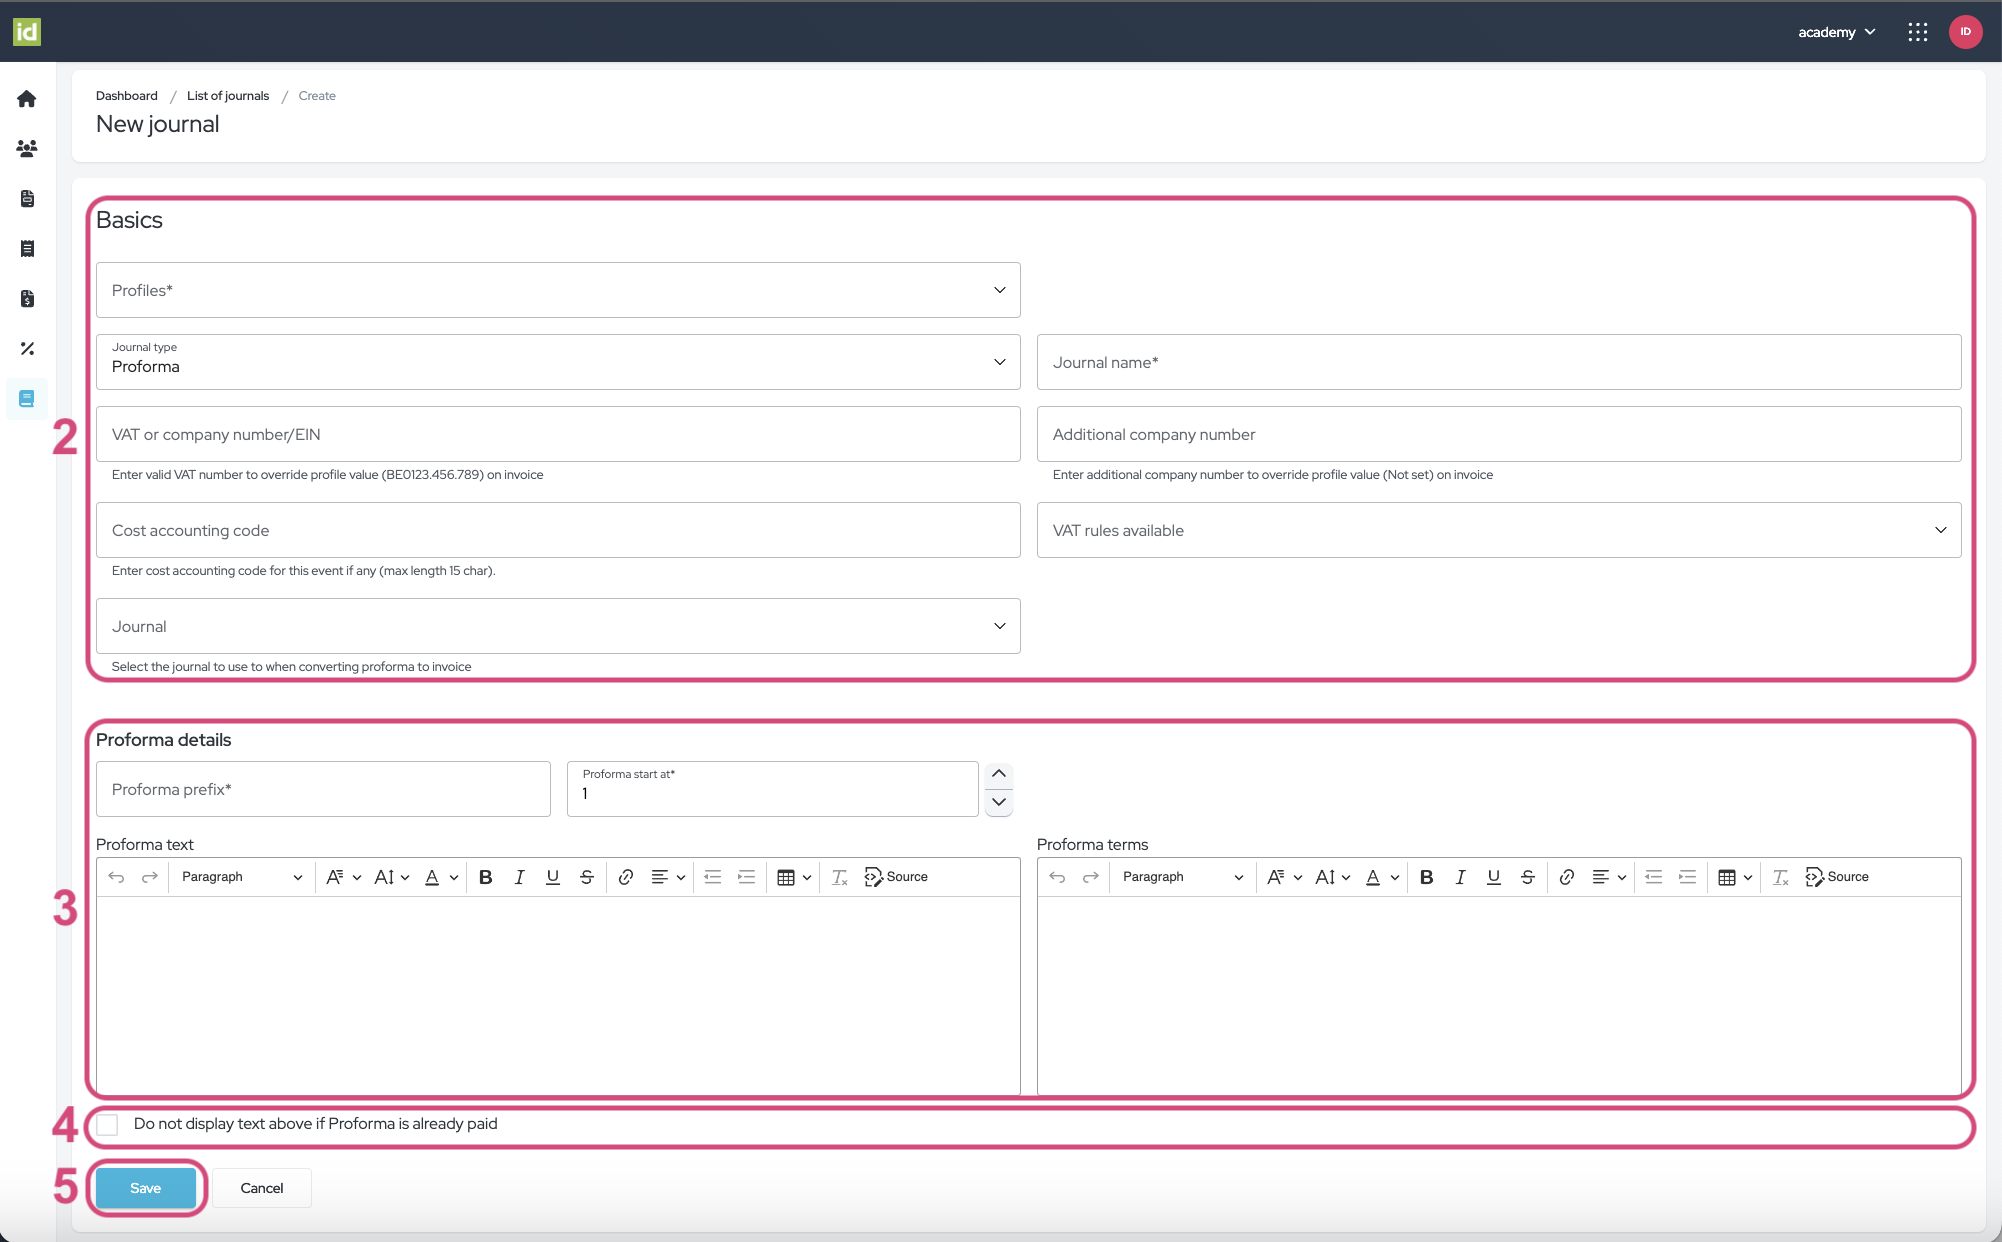Open the contacts icon in the sidebar
The height and width of the screenshot is (1242, 2002).
(27, 149)
